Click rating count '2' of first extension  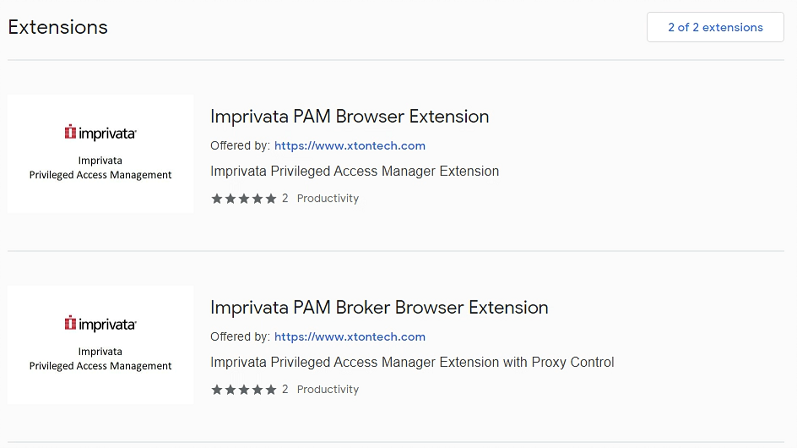coord(285,198)
